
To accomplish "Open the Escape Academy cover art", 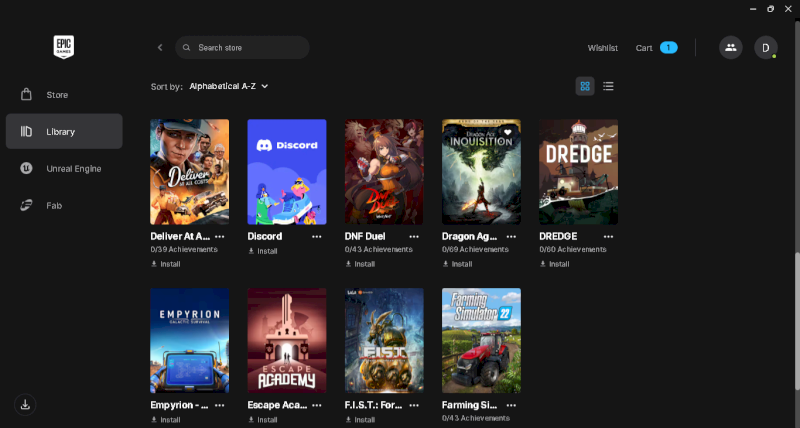I will click(x=287, y=341).
